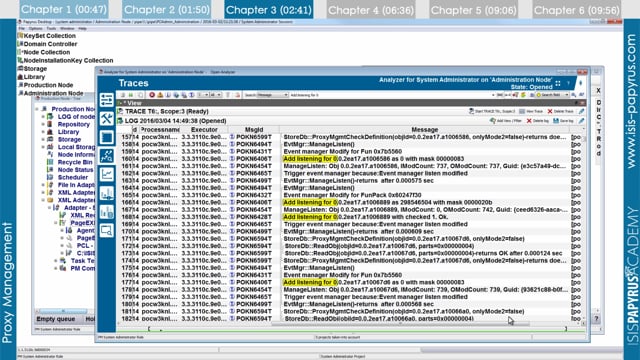Click the X icon right of Analyzer window

point(598,91)
